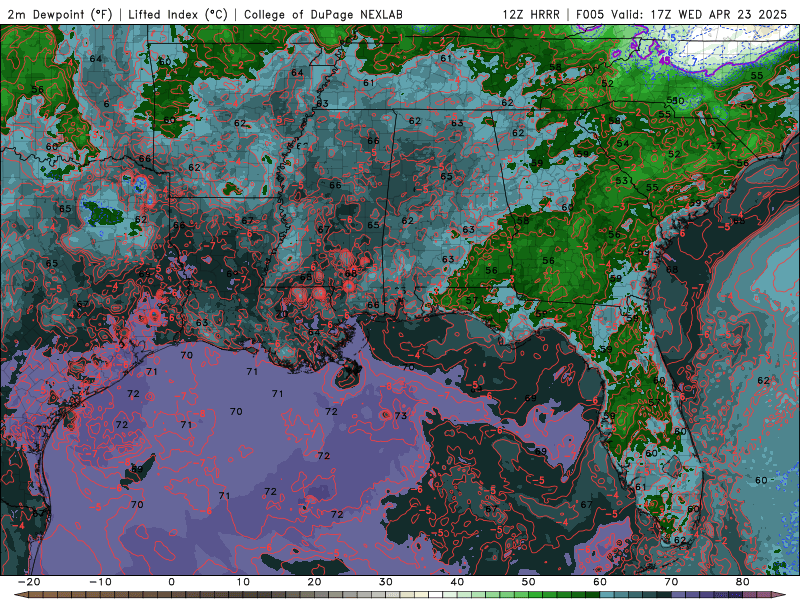Click the '10' label on the color scale

(243, 582)
